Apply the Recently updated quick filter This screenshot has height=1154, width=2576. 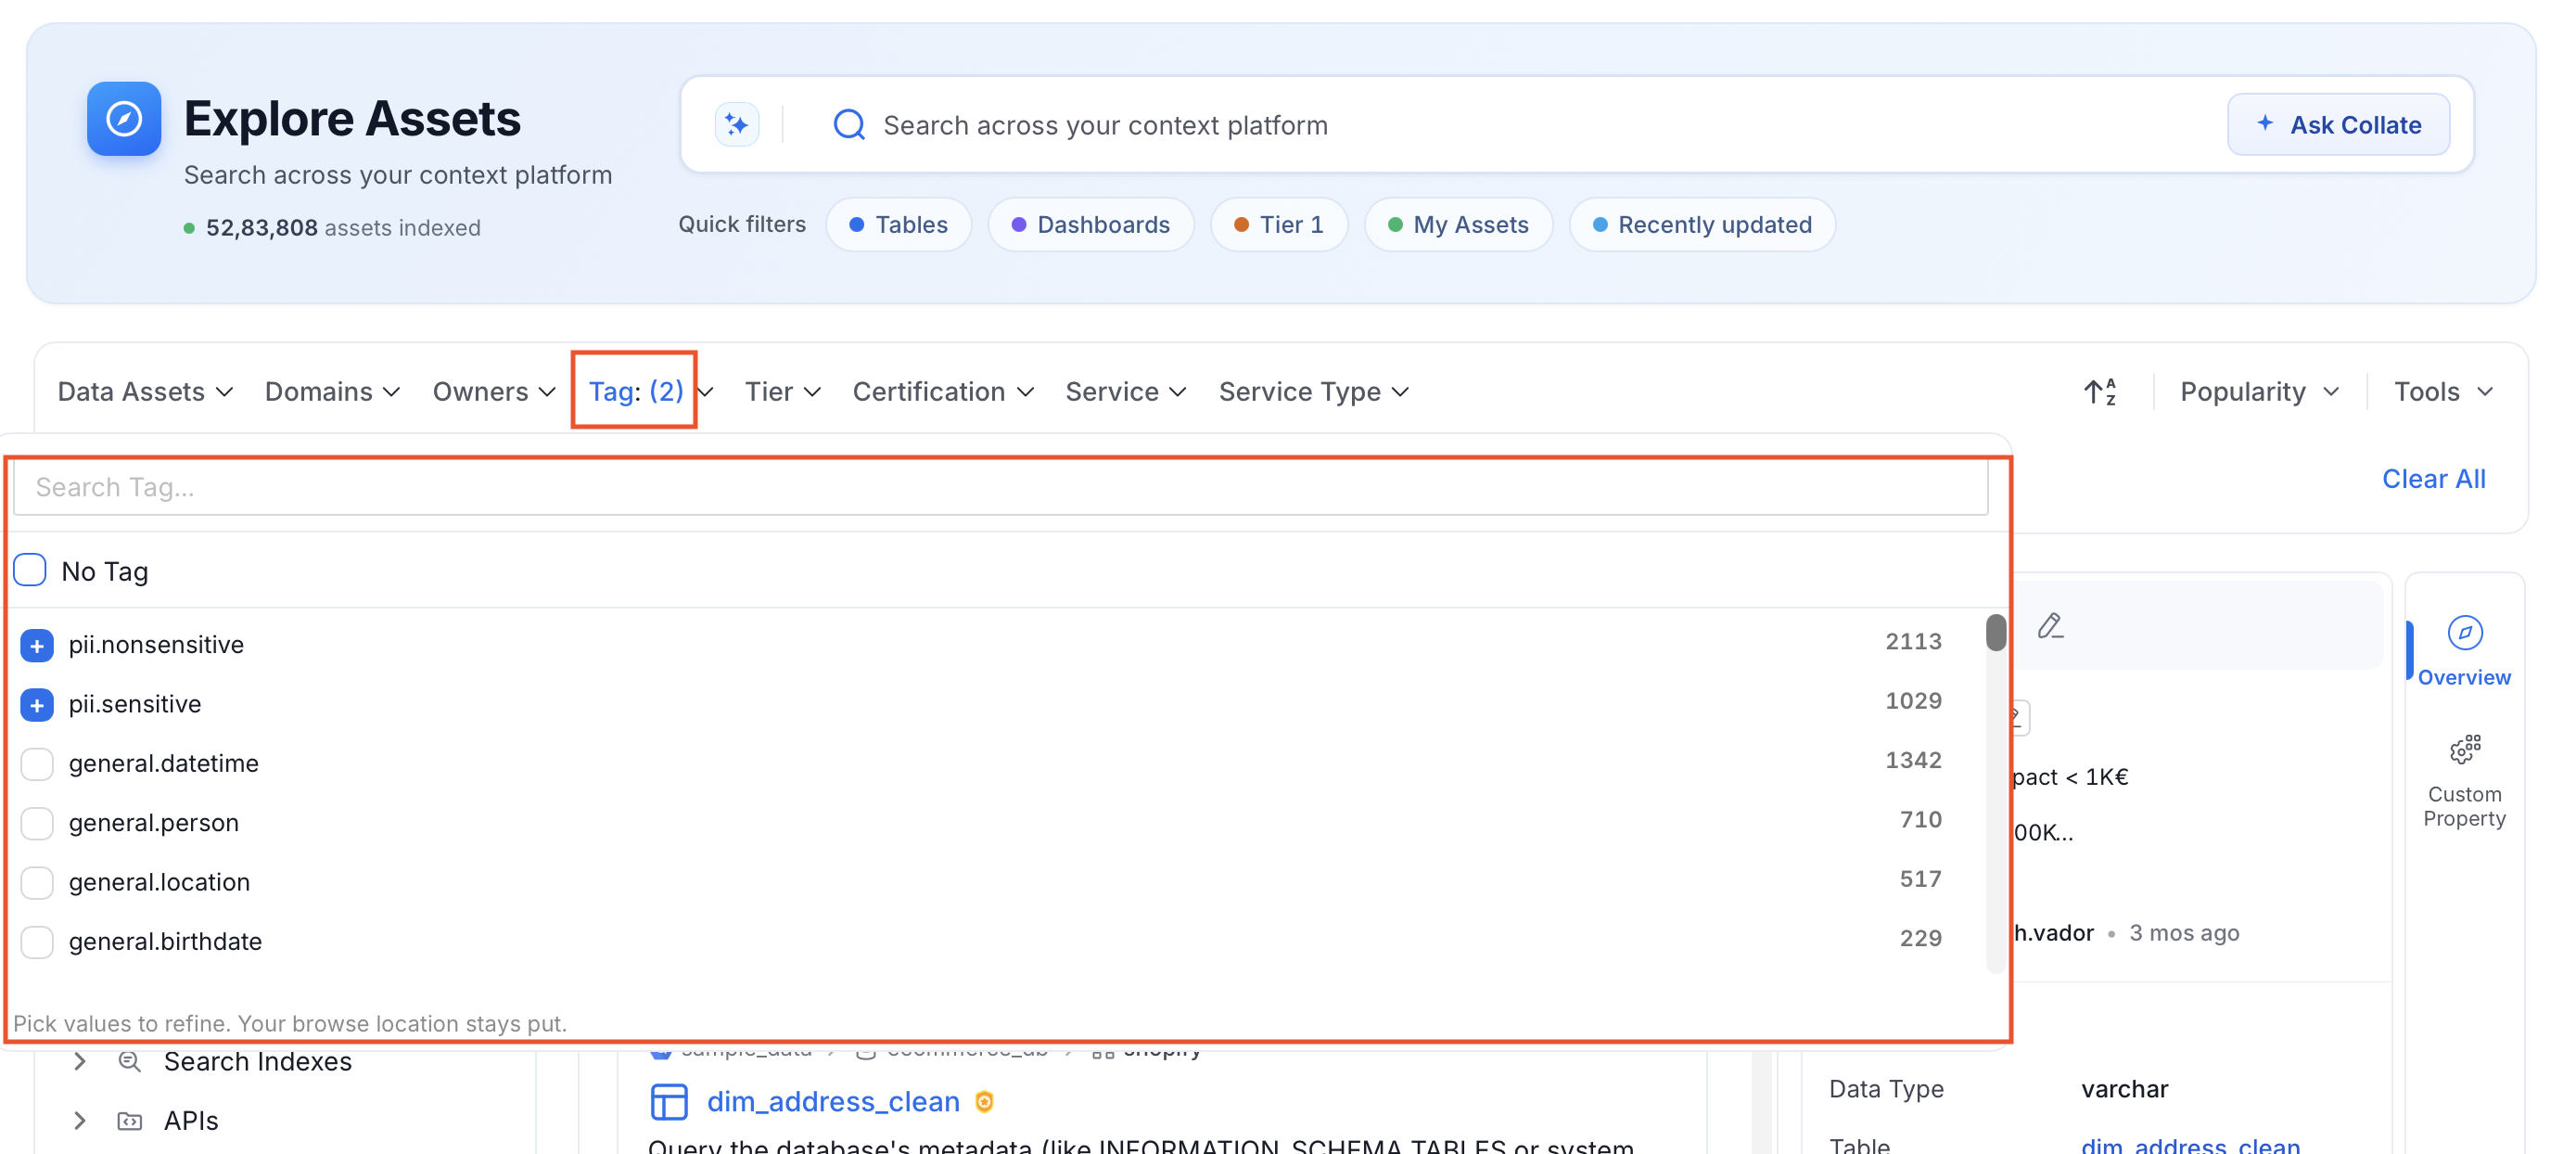(1702, 225)
